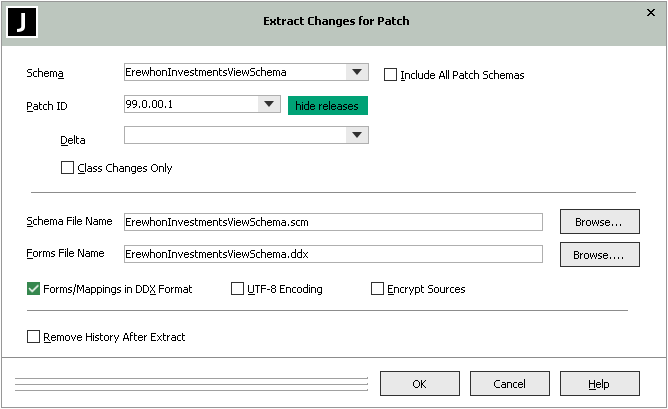Enable UTF-8 Encoding option
This screenshot has height=409, width=668.
point(238,289)
